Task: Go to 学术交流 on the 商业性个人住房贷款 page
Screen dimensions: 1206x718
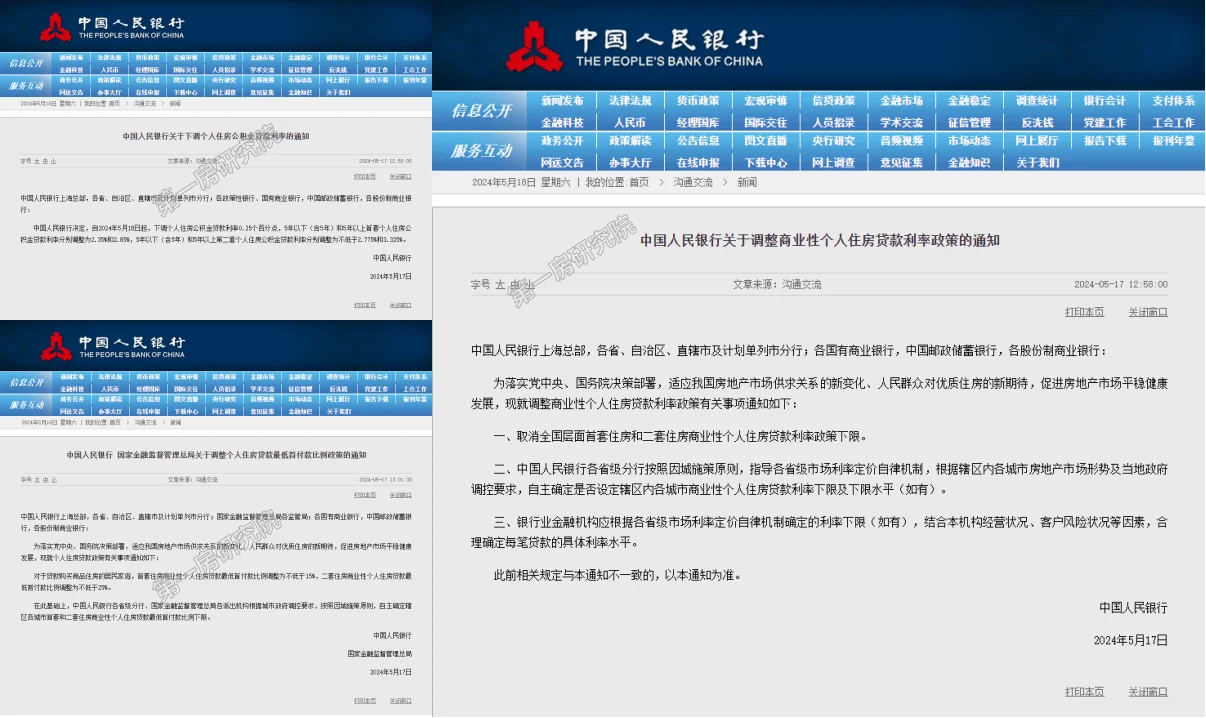Action: pyautogui.click(x=902, y=122)
